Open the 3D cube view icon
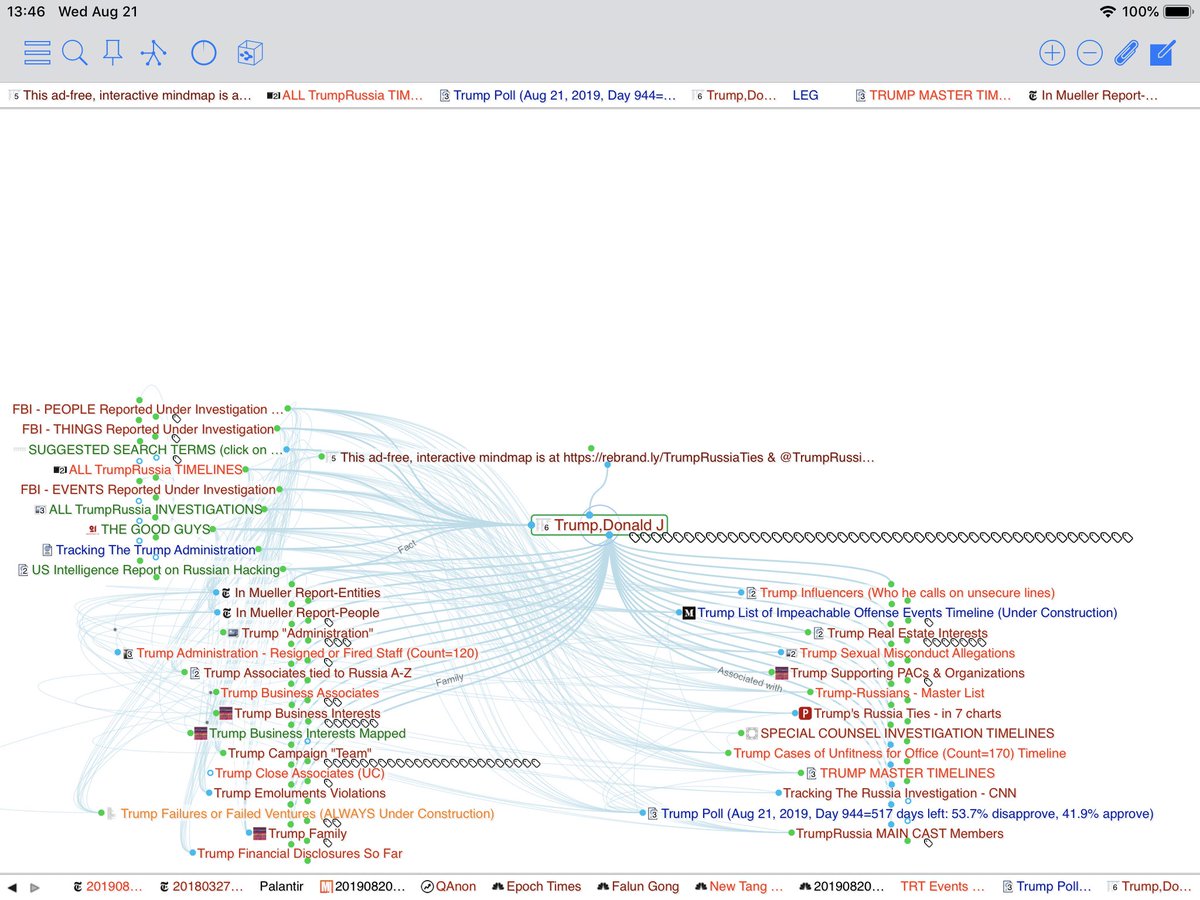This screenshot has width=1200, height=900. [x=249, y=53]
